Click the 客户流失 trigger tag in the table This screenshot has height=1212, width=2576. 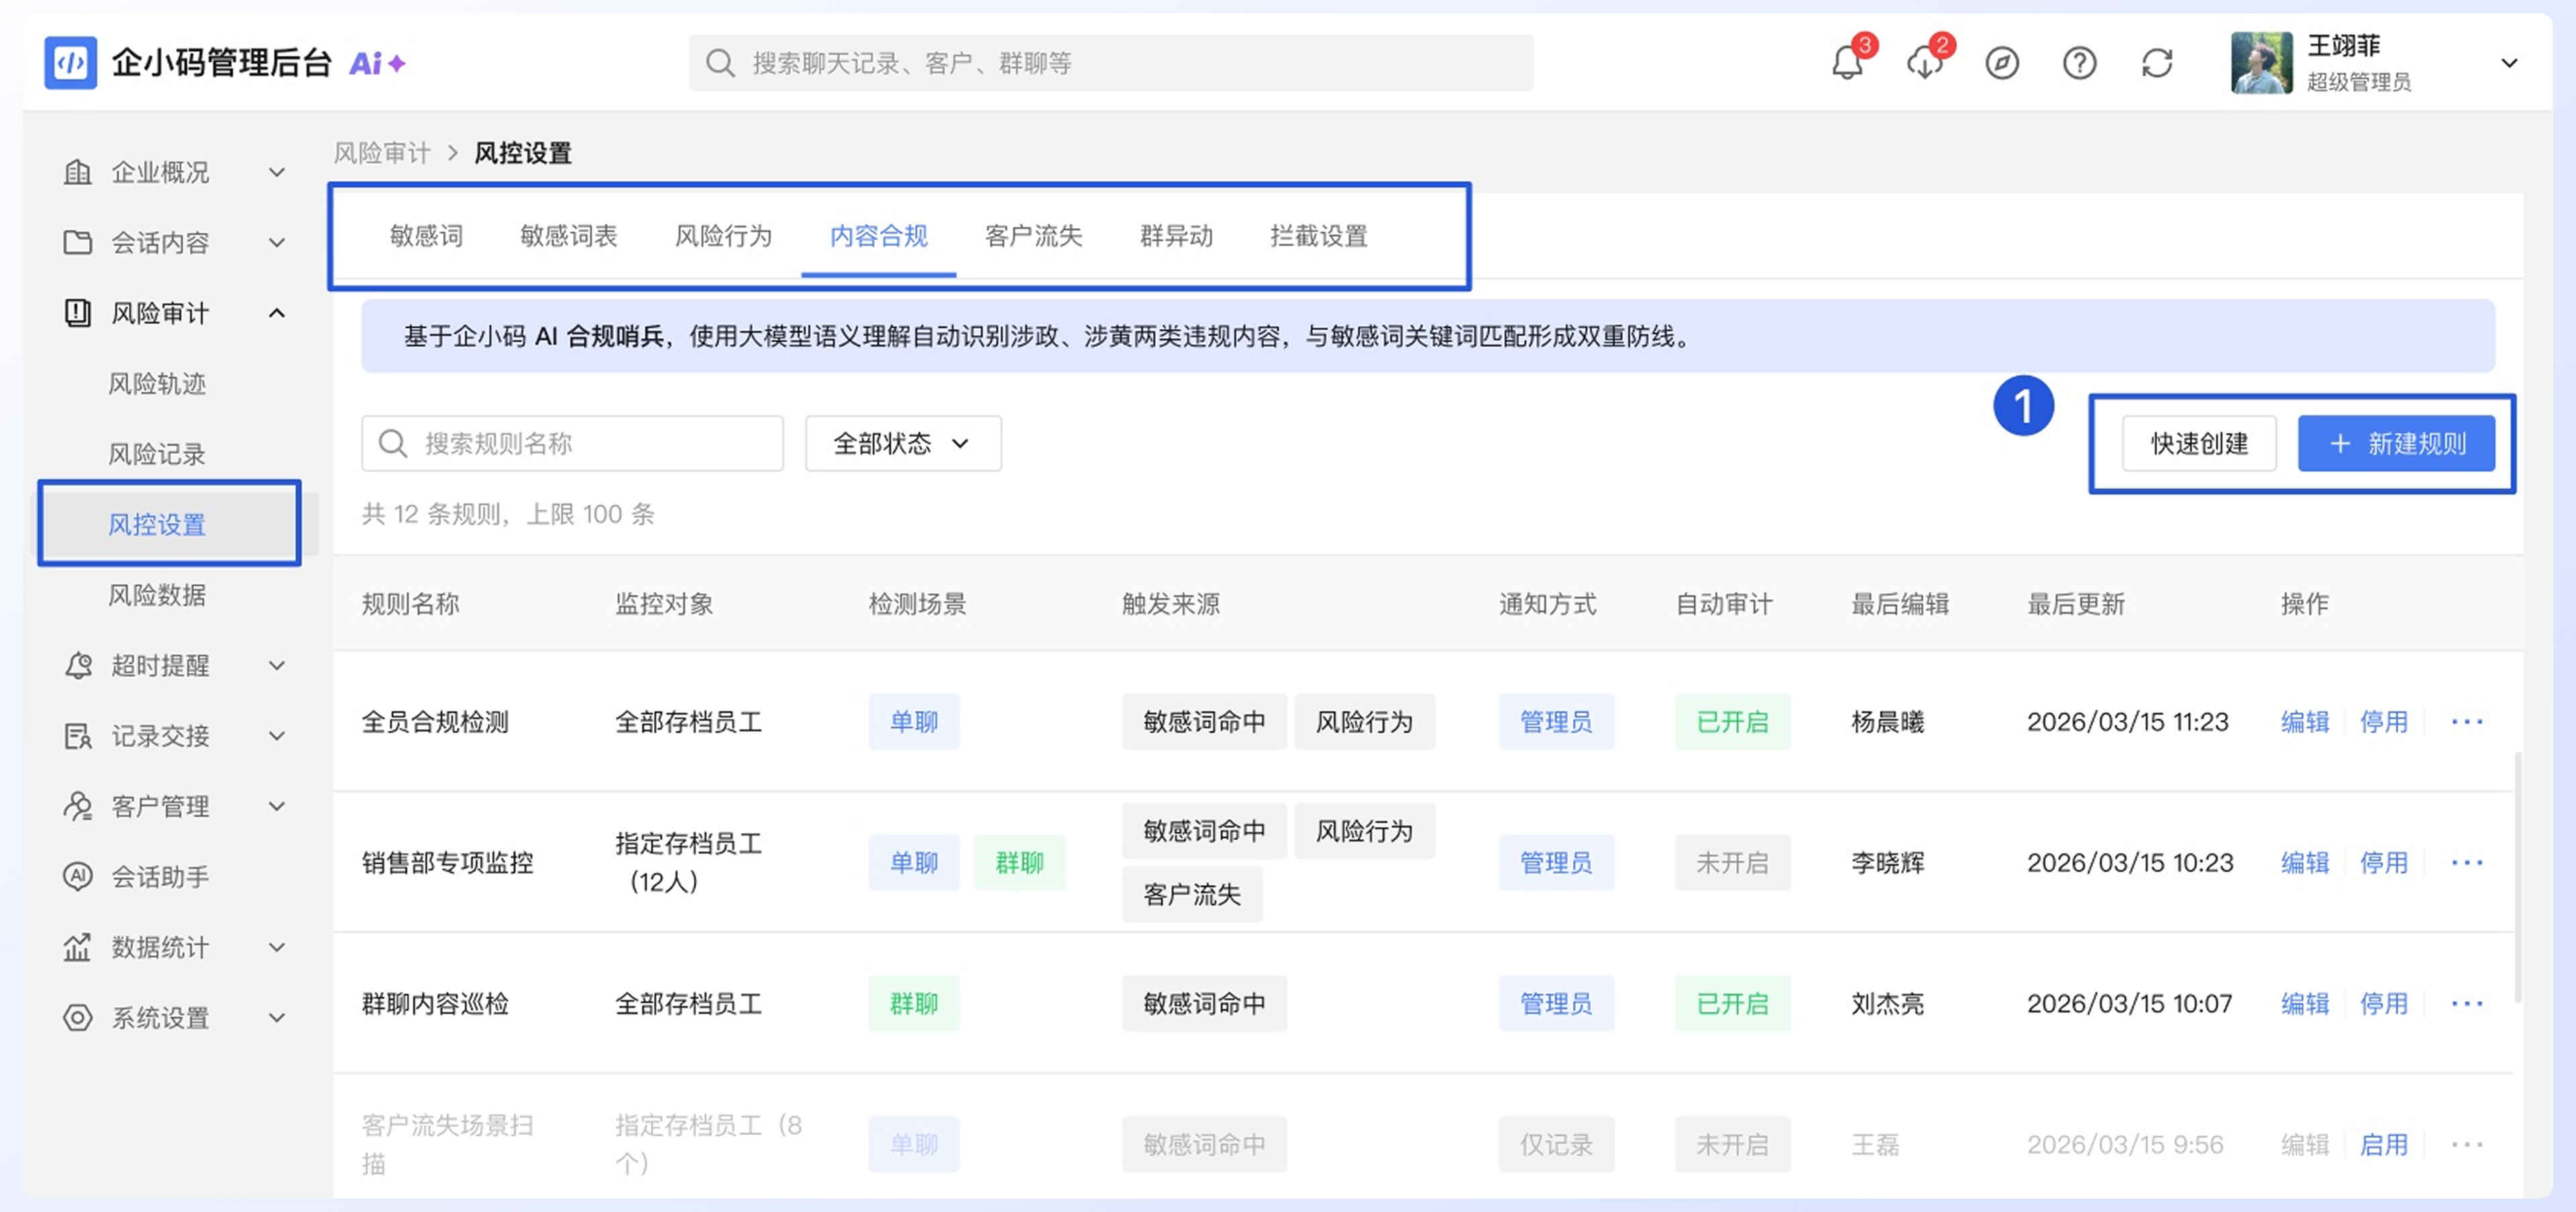pos(1192,894)
